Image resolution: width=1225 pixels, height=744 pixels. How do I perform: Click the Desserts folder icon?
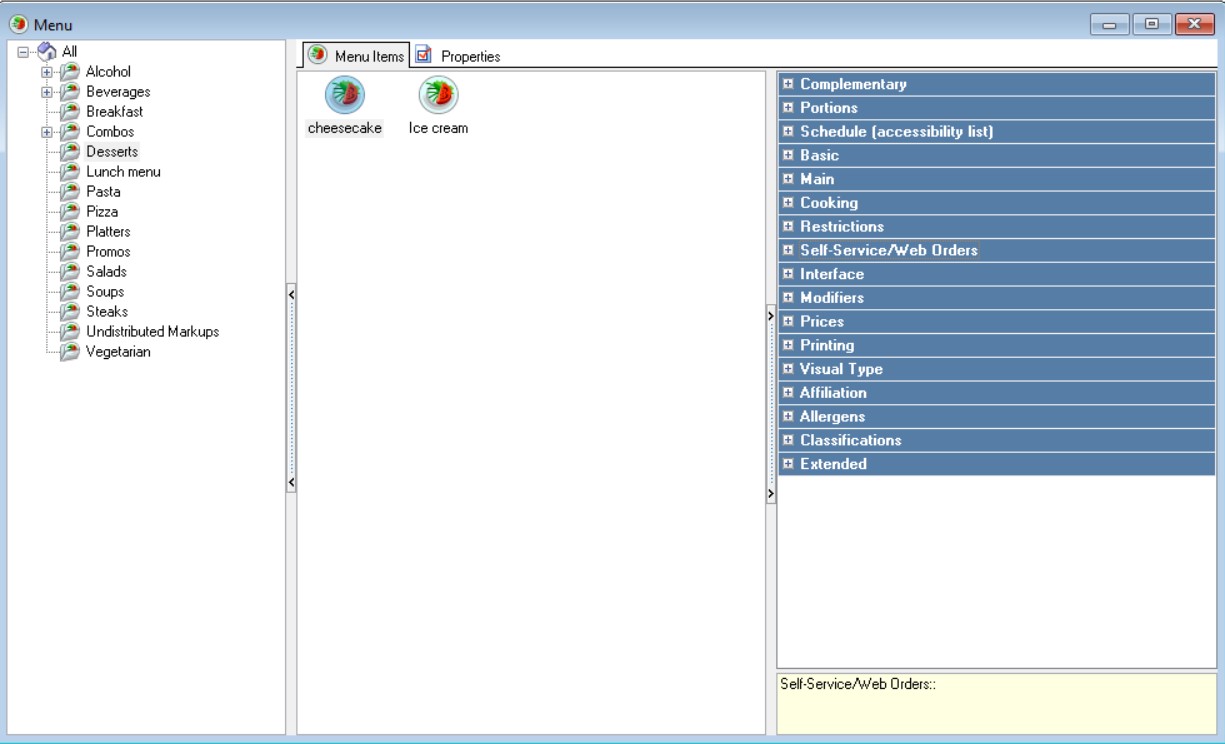click(69, 152)
